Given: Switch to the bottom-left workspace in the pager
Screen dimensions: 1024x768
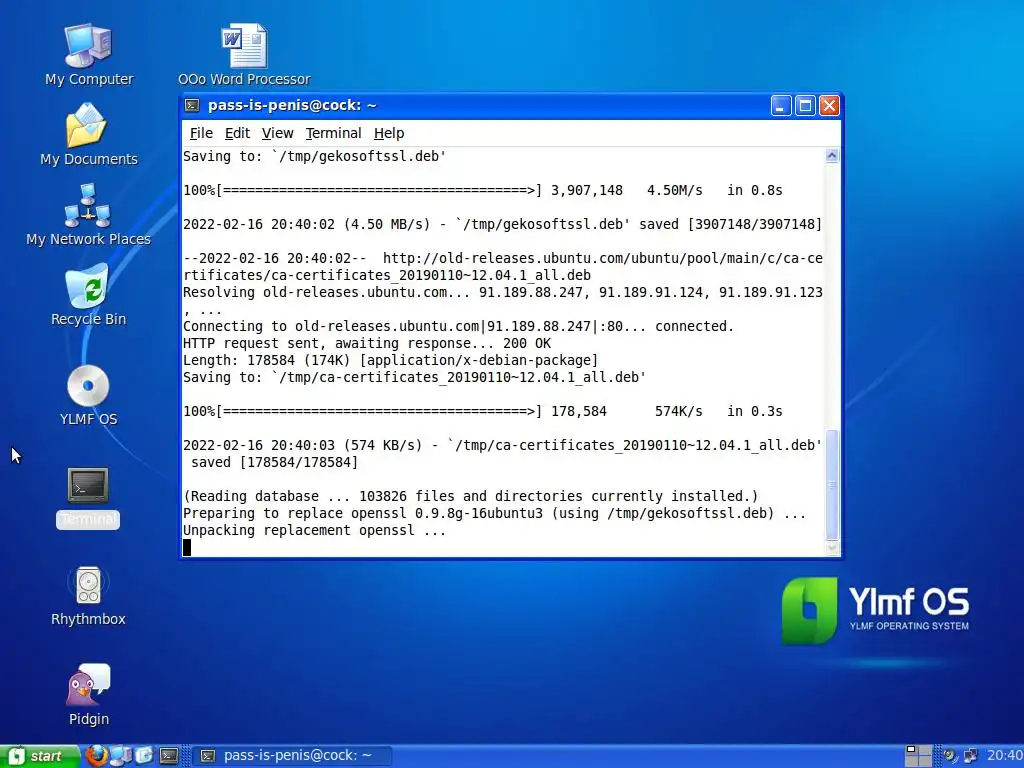Looking at the screenshot, I should 912,761.
